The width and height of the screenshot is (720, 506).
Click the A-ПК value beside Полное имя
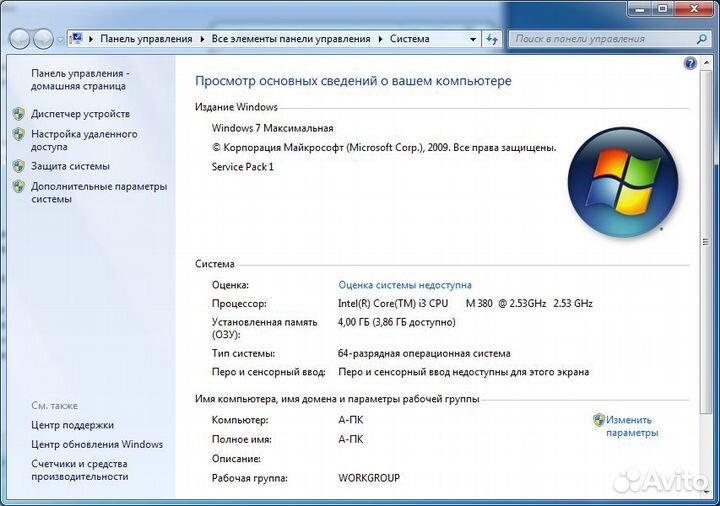pyautogui.click(x=350, y=439)
